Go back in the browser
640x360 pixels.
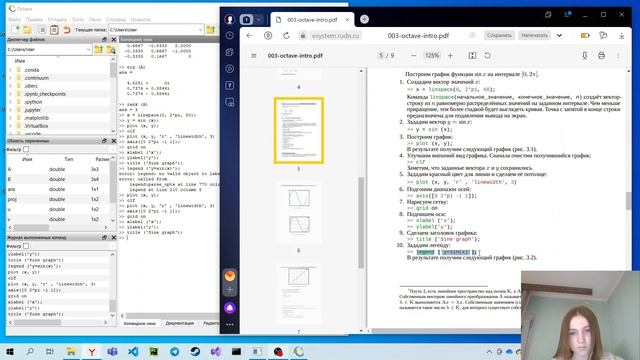(x=249, y=36)
